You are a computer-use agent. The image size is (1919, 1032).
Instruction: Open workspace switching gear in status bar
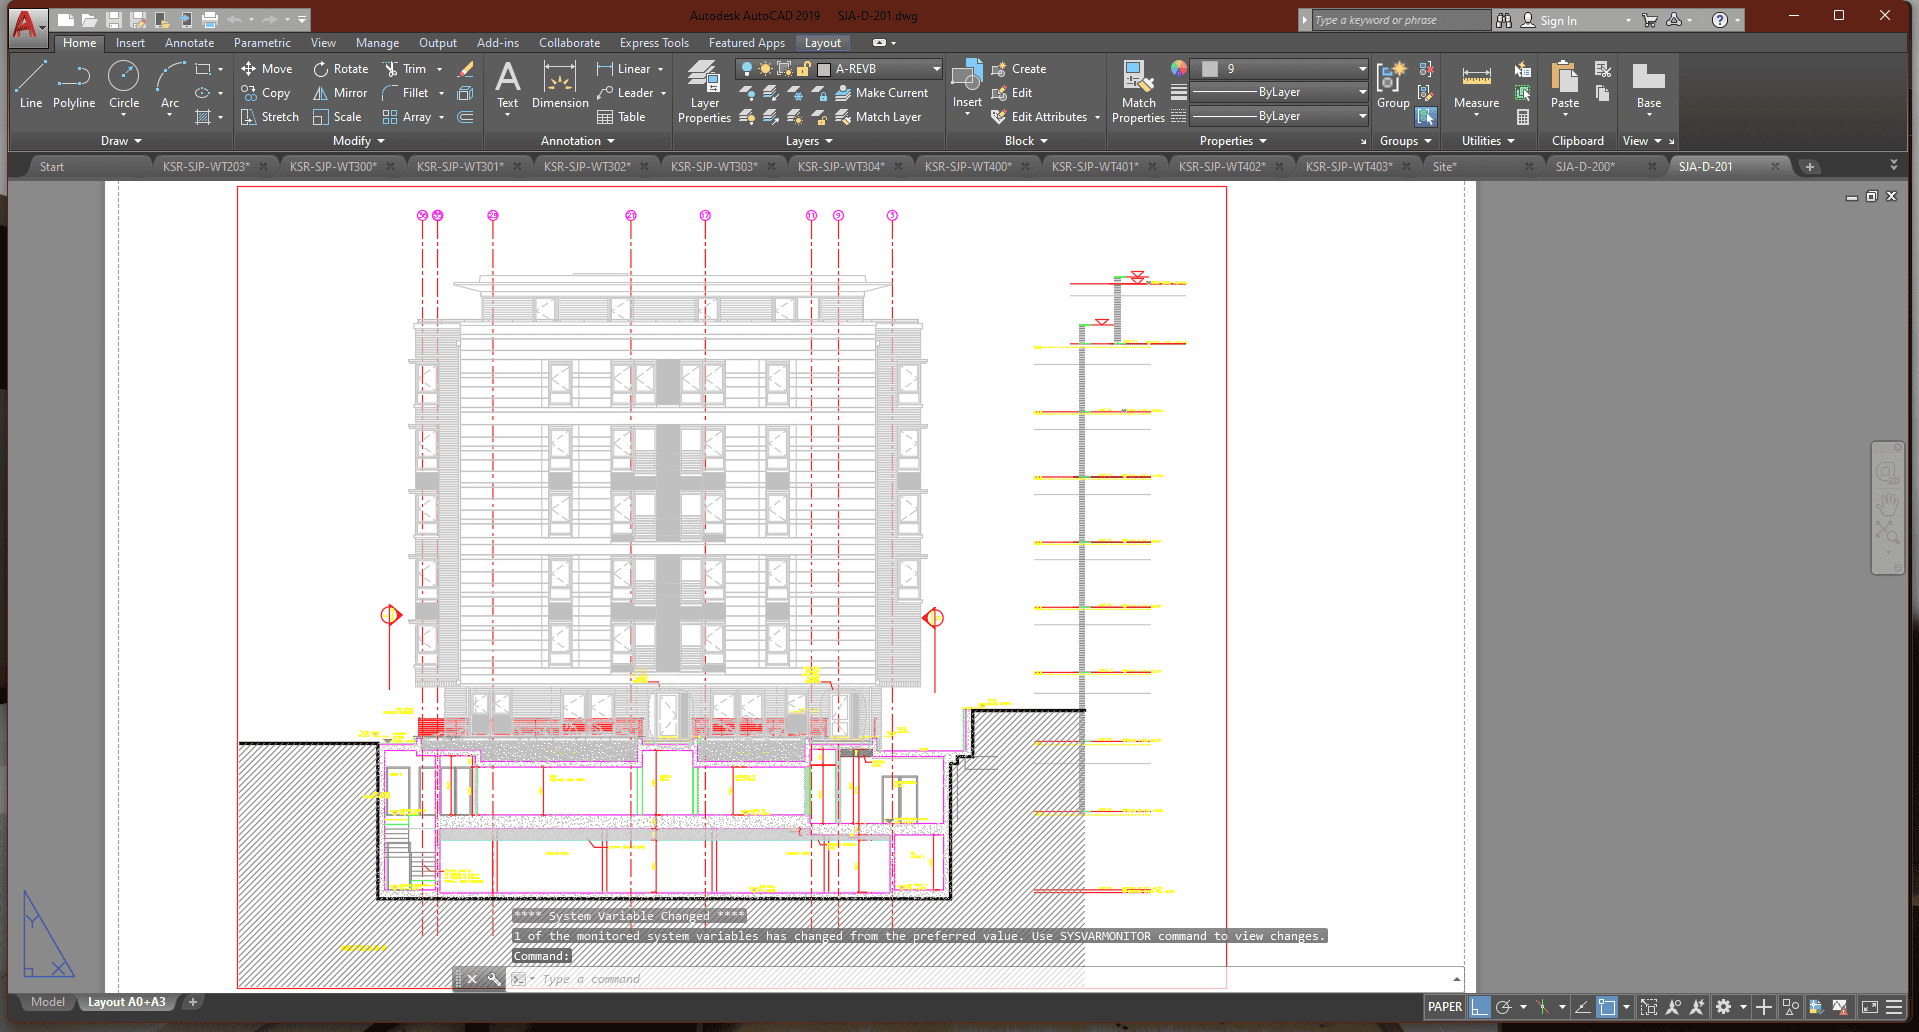pyautogui.click(x=1723, y=1007)
